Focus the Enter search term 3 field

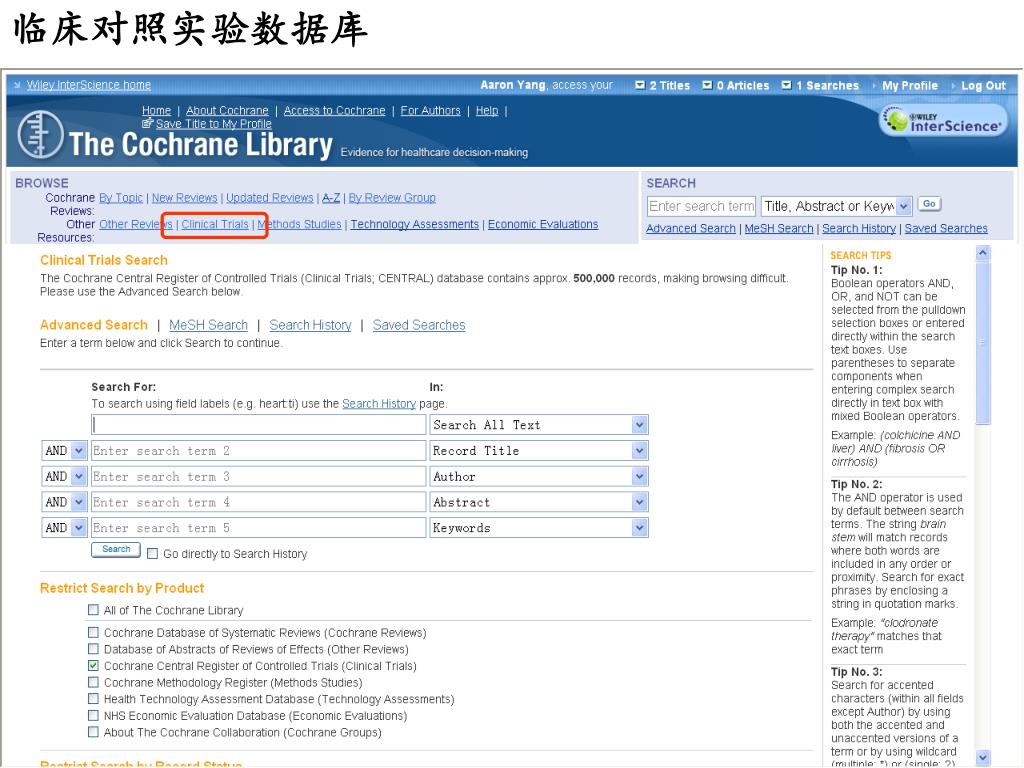tap(259, 477)
